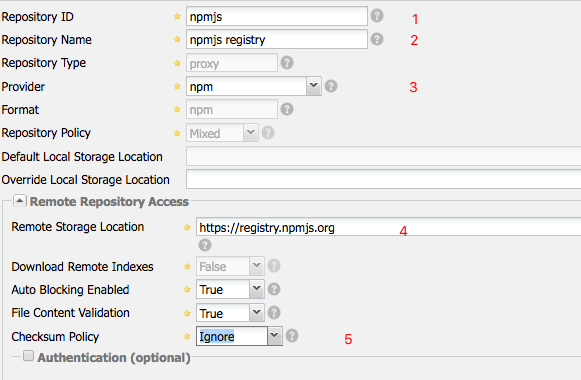Show help for Provider dropdown
This screenshot has height=380, width=581.
(331, 86)
